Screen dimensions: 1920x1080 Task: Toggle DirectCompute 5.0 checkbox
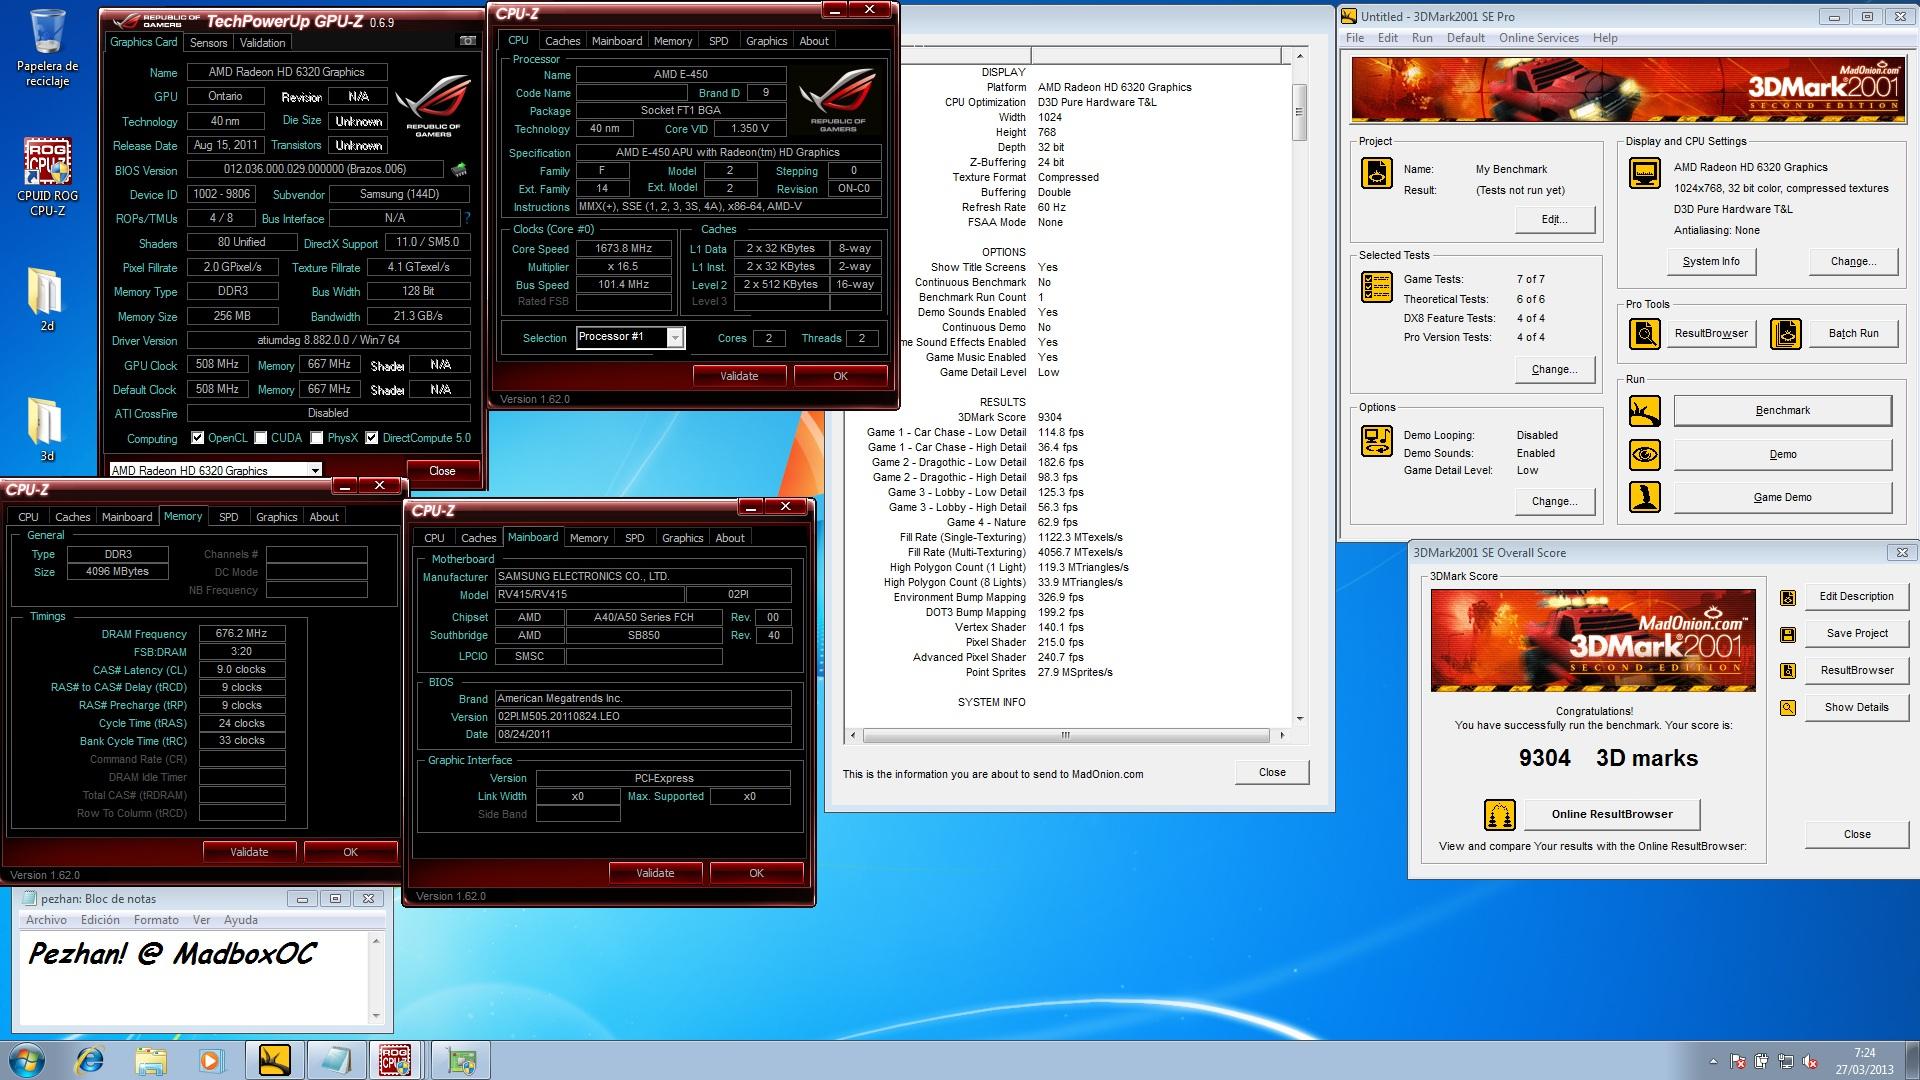372,438
